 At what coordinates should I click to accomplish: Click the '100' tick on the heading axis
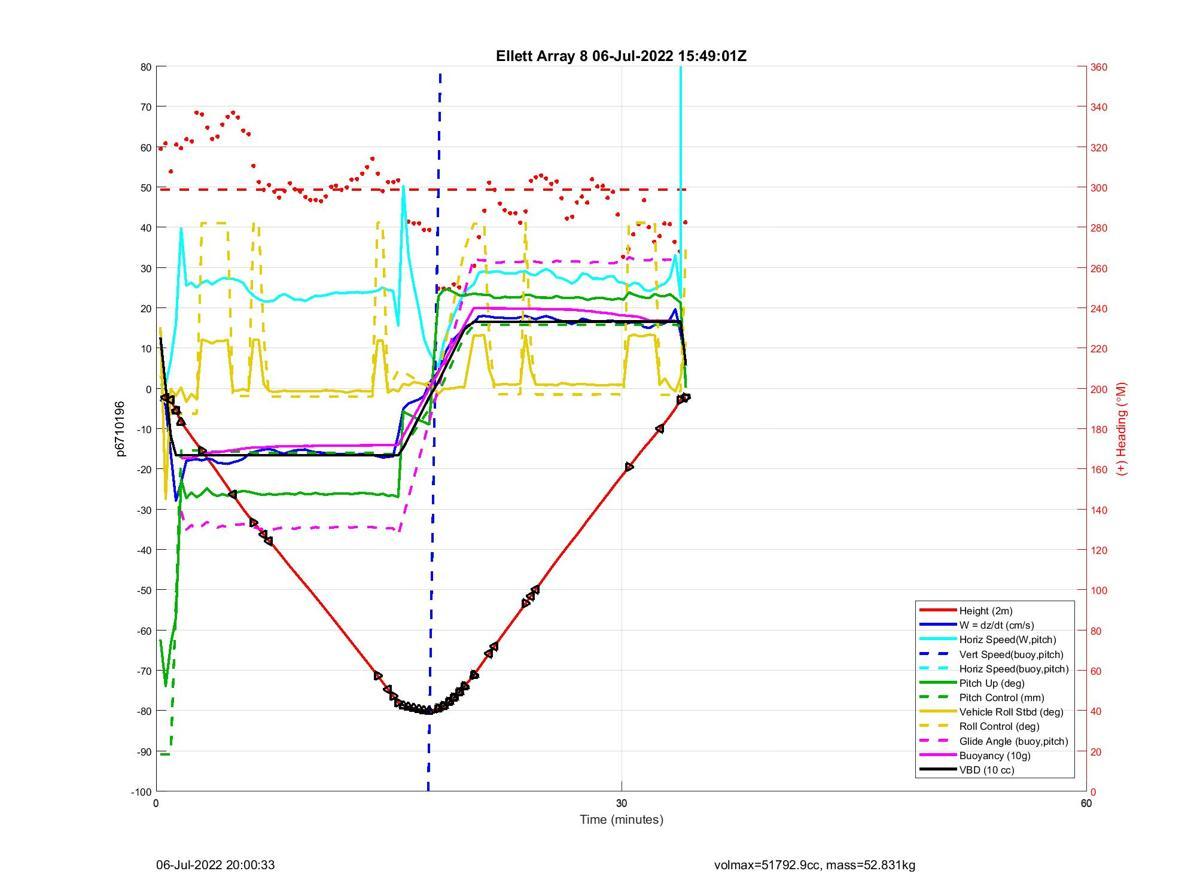(1099, 590)
